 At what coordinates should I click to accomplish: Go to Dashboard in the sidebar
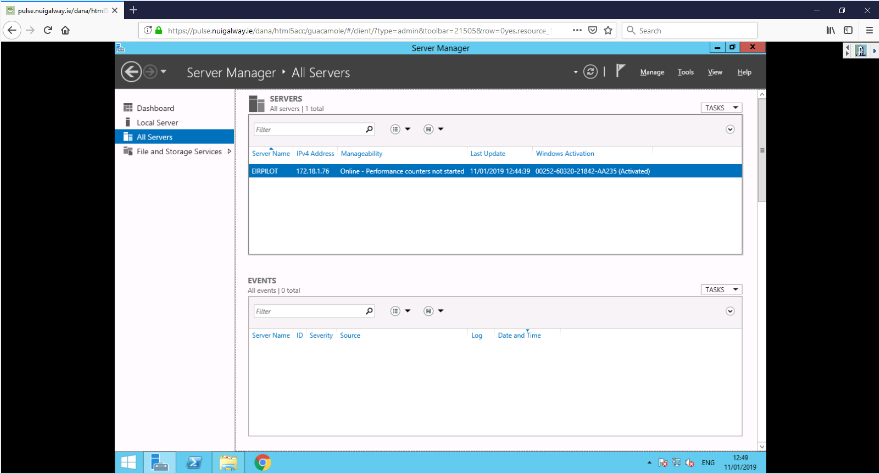[155, 108]
